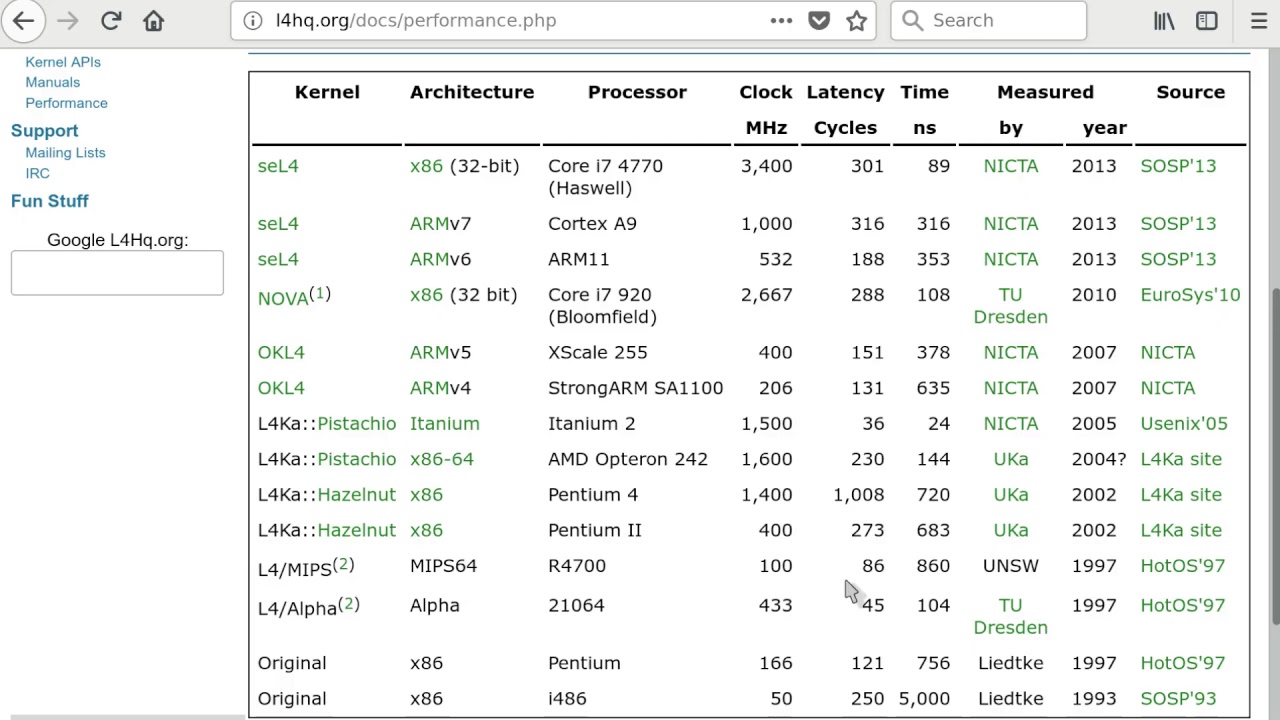Open seL4 link in Cortex A9 row

[278, 224]
